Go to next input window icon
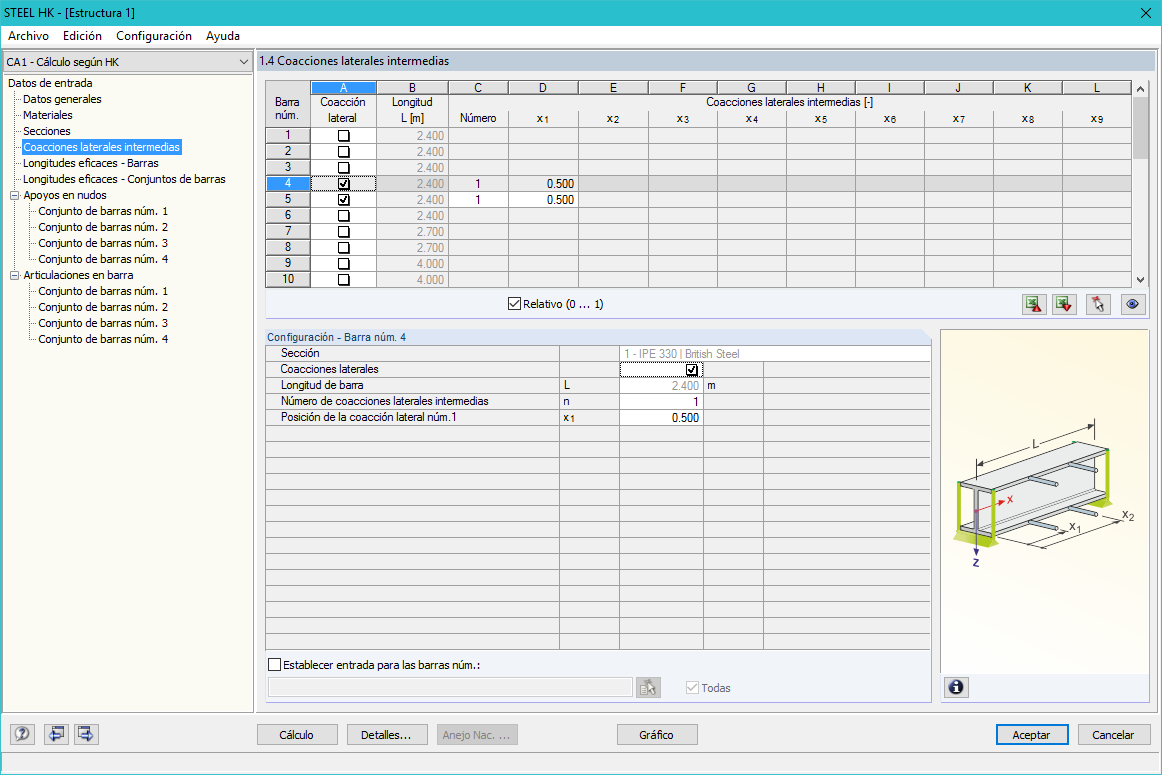The width and height of the screenshot is (1162, 775). [x=86, y=734]
